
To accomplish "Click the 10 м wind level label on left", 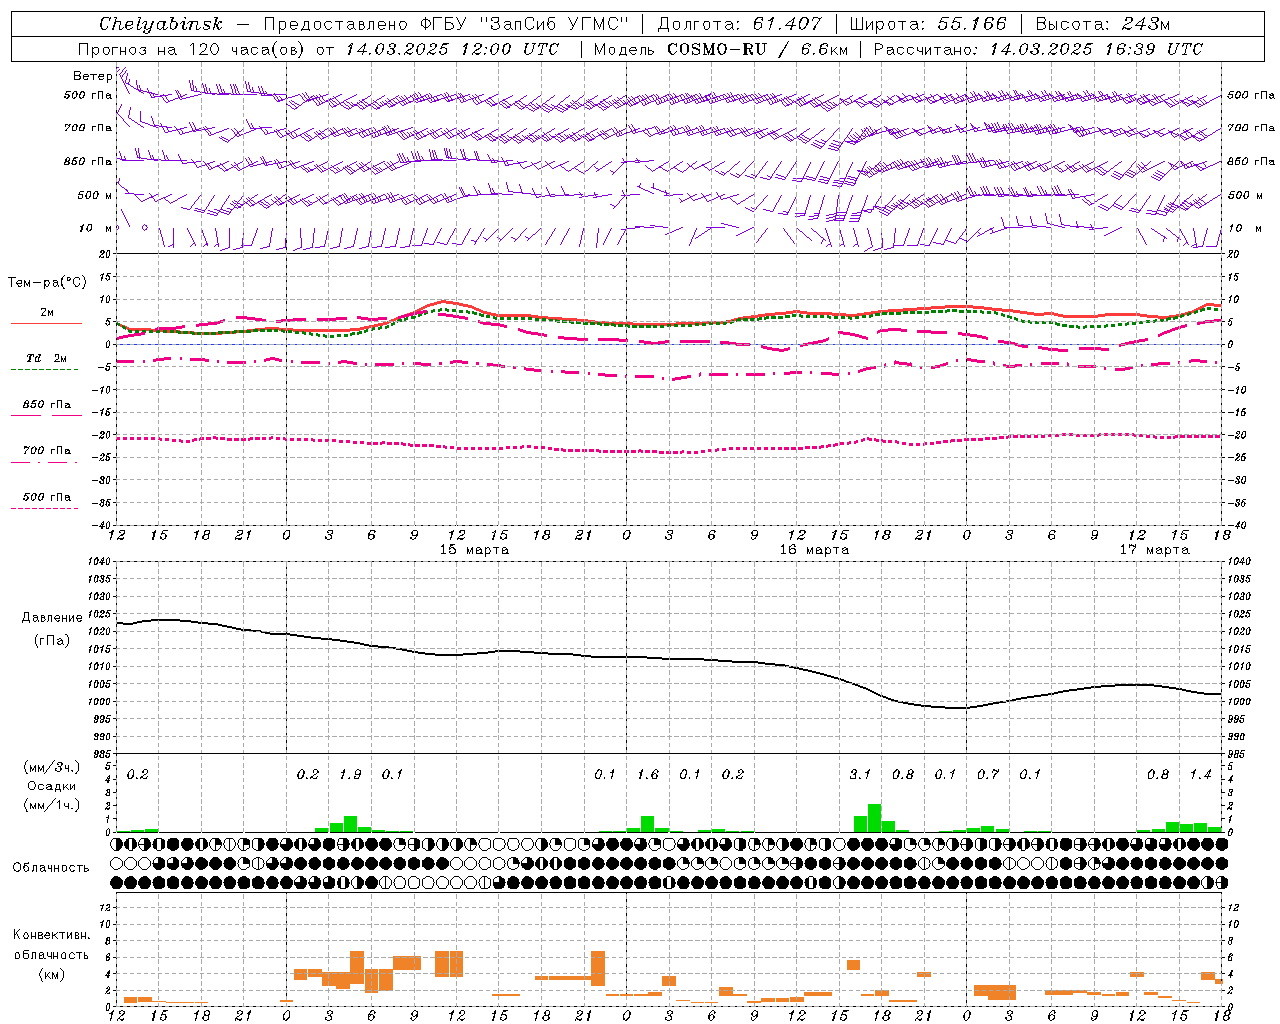I will tap(95, 228).
